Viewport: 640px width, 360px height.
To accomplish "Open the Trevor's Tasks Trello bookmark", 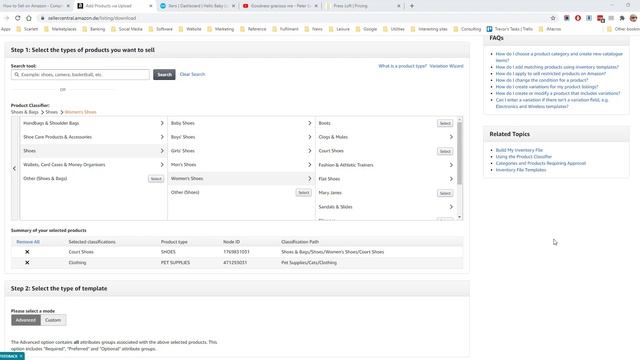I will click(509, 29).
